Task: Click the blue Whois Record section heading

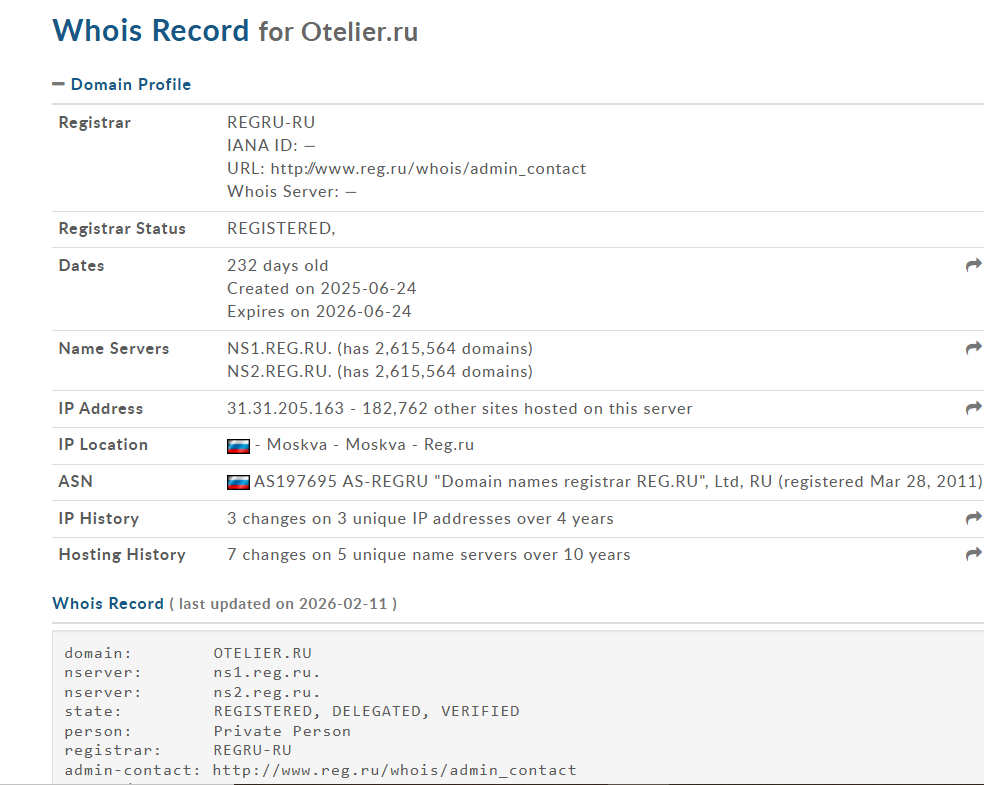Action: click(x=108, y=604)
